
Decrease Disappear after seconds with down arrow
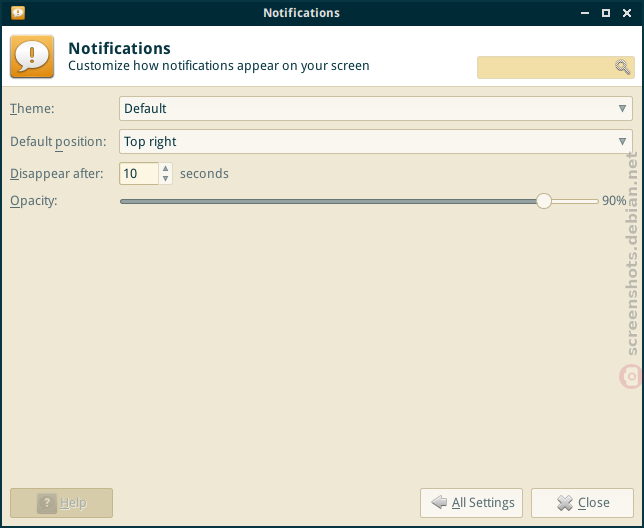(166, 179)
